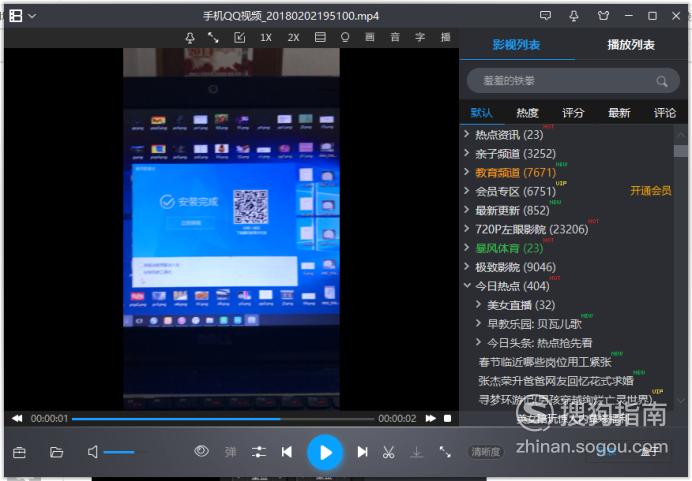Click the notification bell in title bar
The image size is (692, 481).
[574, 16]
